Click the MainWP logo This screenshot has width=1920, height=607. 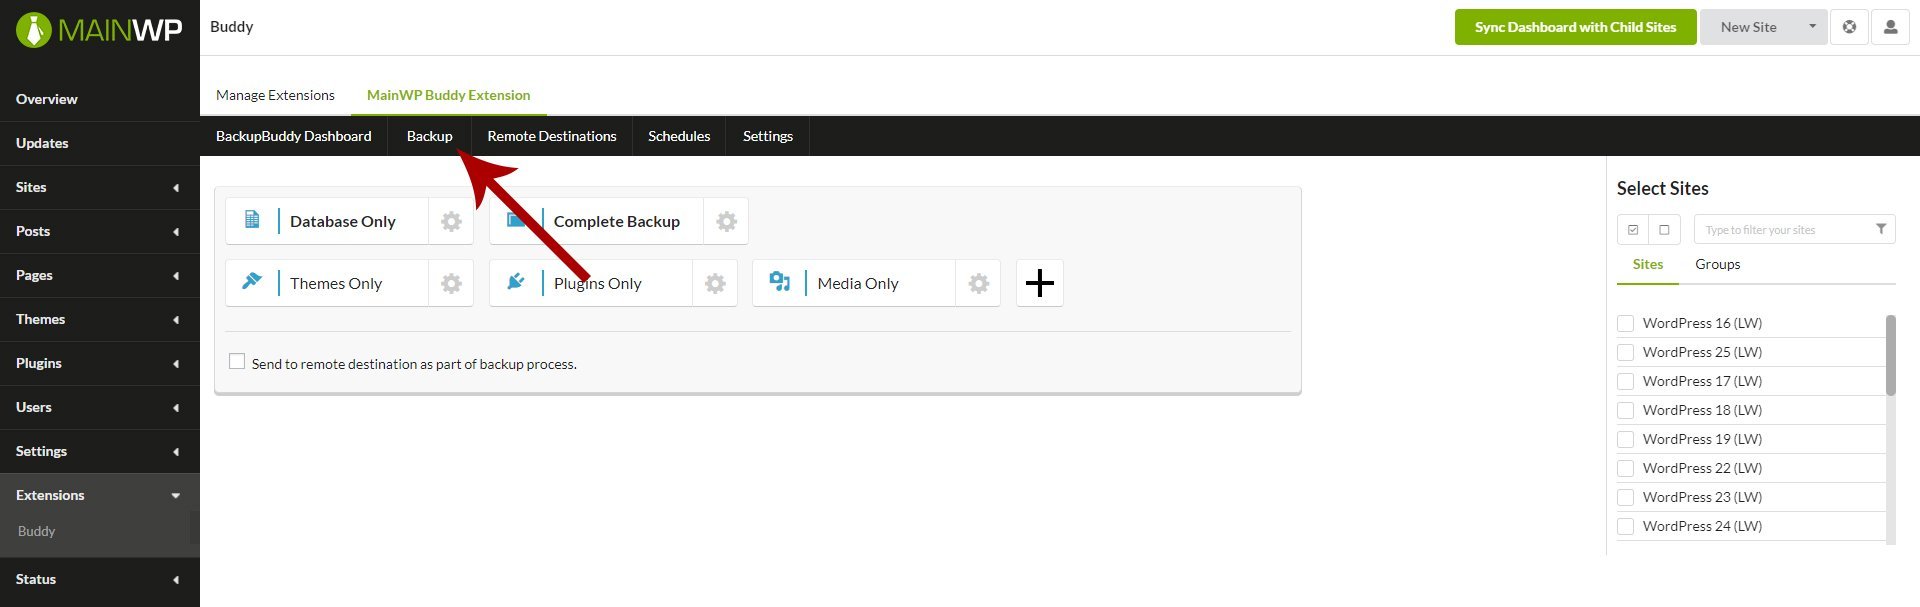(99, 30)
